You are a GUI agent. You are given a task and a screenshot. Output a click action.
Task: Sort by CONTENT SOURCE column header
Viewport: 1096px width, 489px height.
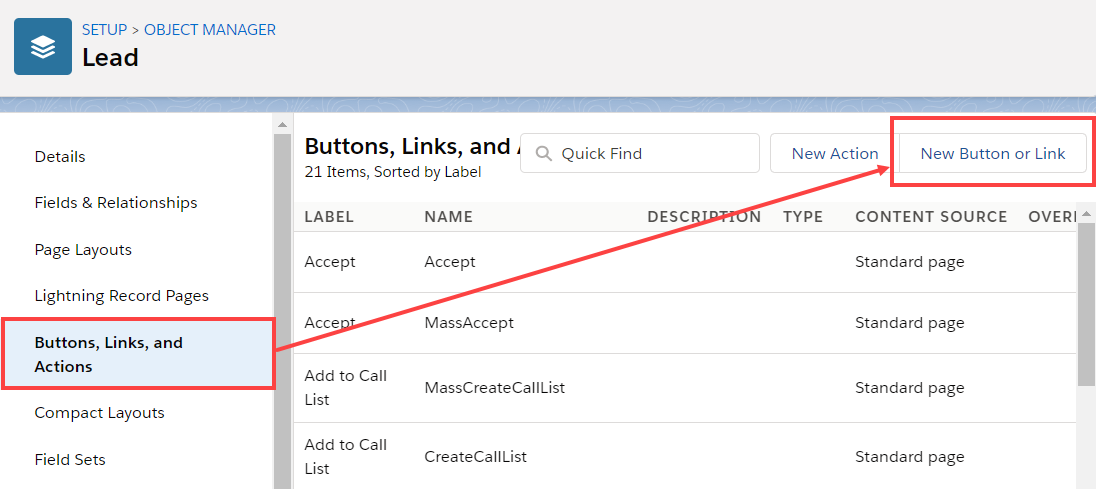point(931,217)
